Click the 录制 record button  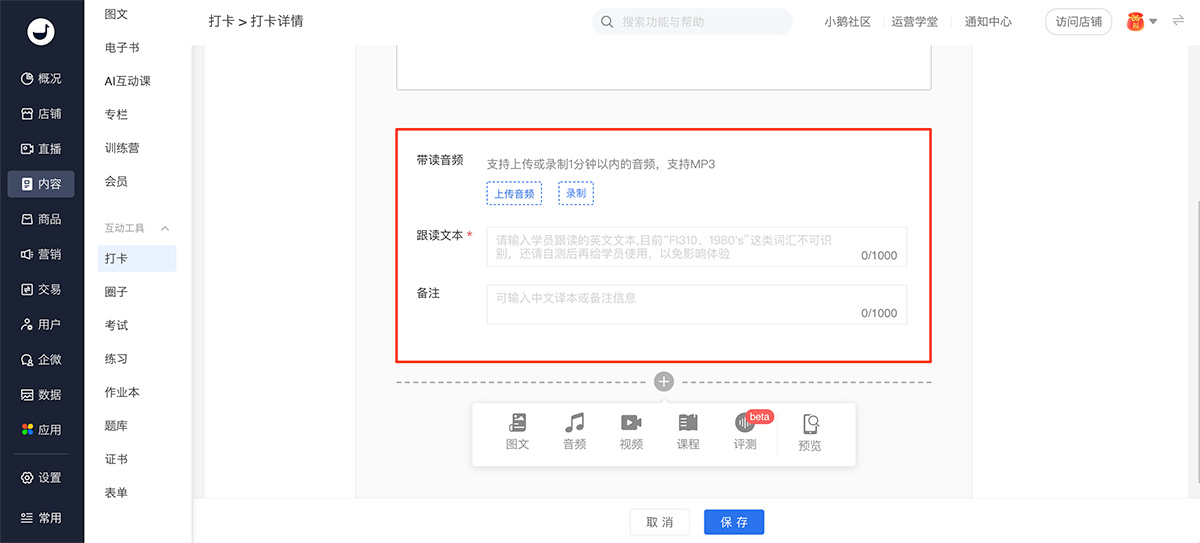(x=576, y=193)
